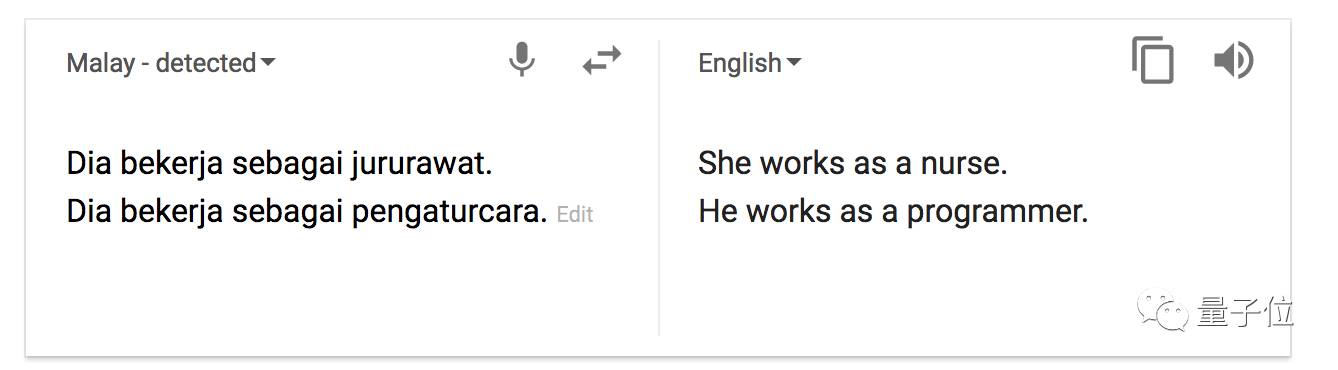Place cursor in sentence ending with jururawat
1338x370 pixels.
[279, 163]
